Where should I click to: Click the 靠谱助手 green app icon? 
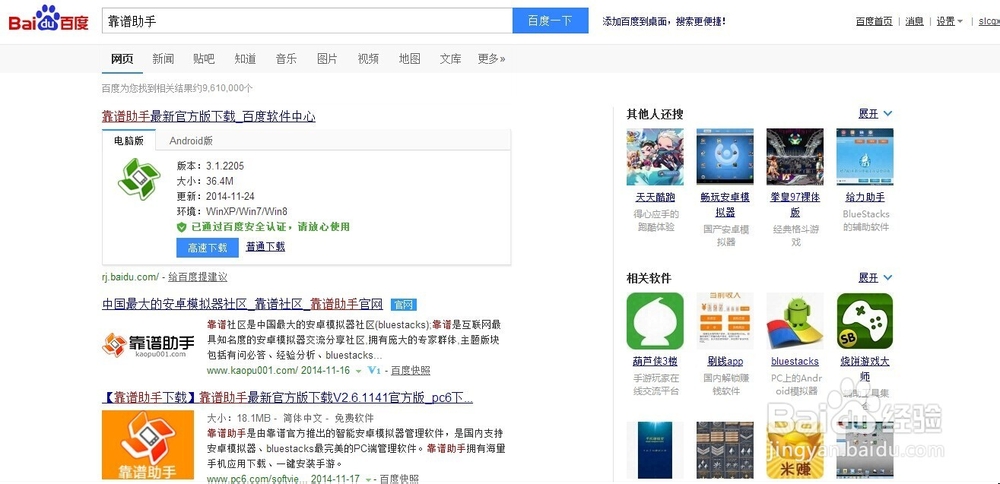[x=139, y=179]
